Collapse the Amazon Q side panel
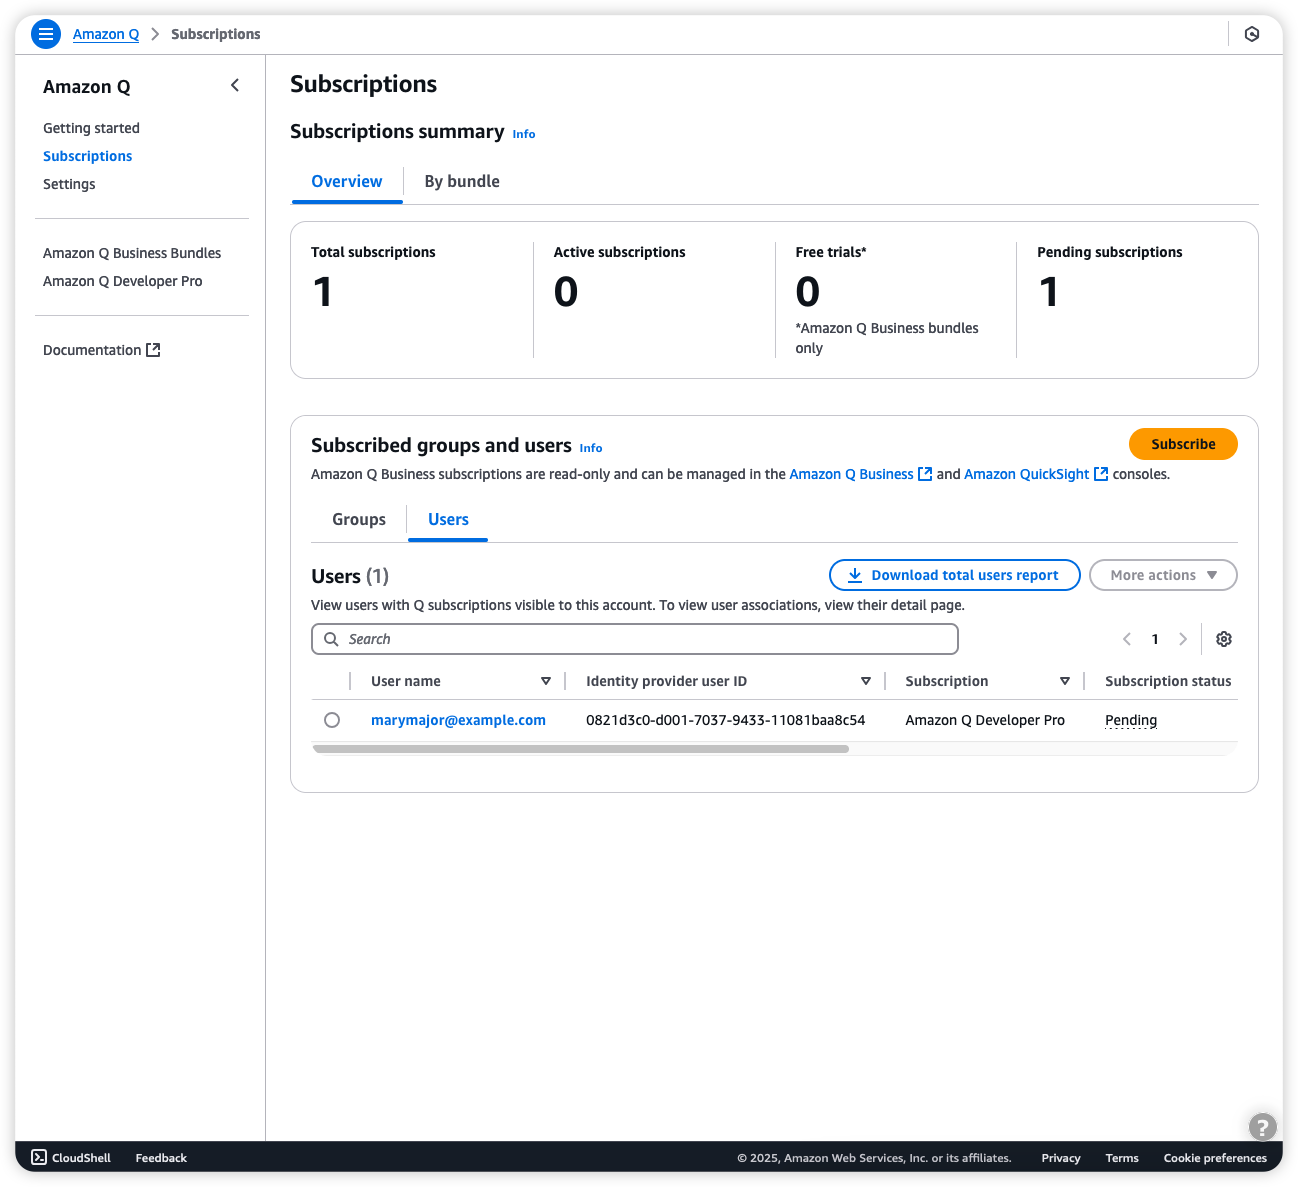This screenshot has height=1187, width=1298. coord(235,86)
